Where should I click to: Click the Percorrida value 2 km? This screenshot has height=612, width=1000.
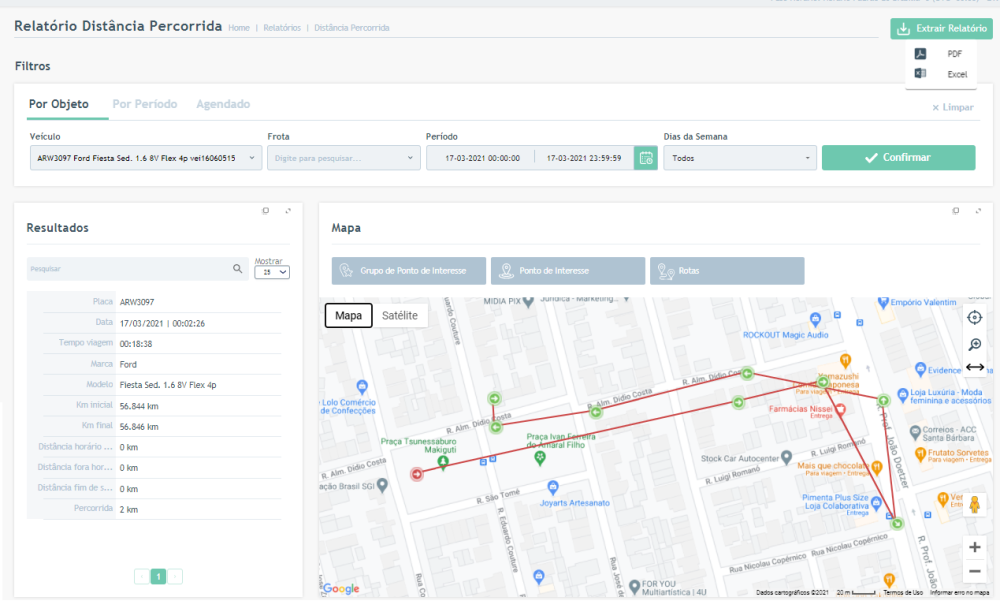tap(129, 509)
